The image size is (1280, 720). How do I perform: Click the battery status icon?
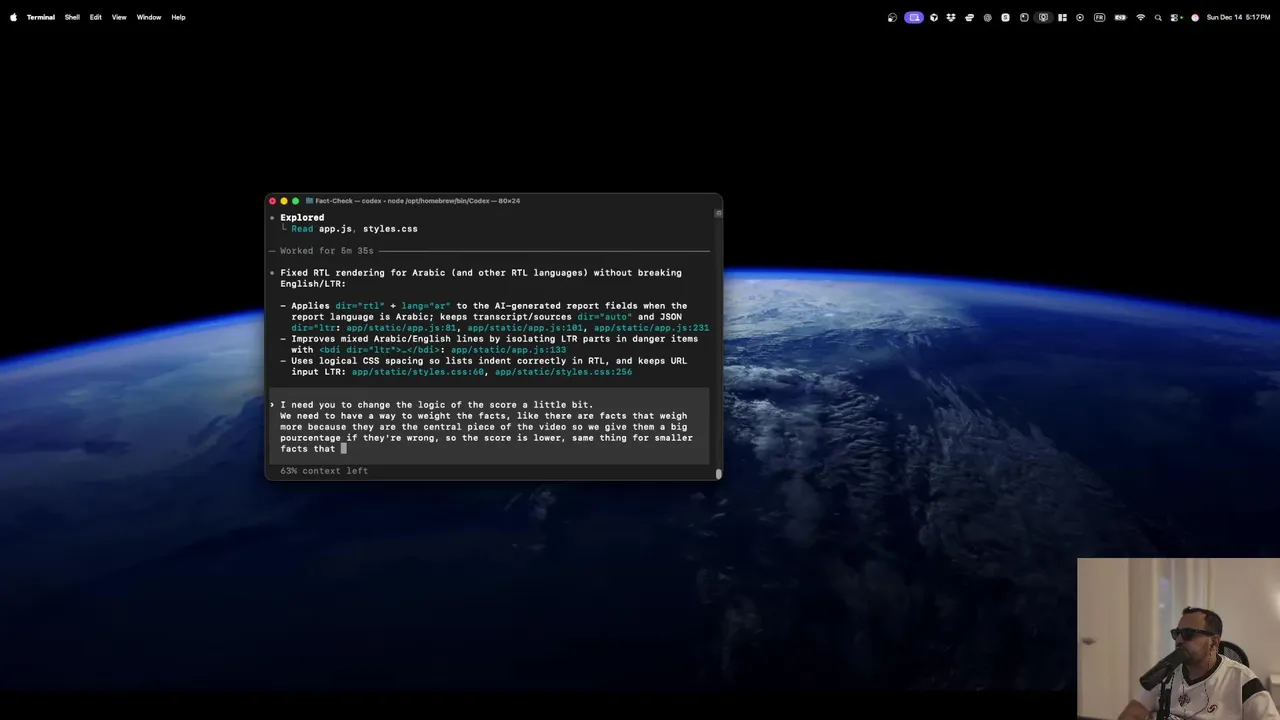[x=1120, y=17]
